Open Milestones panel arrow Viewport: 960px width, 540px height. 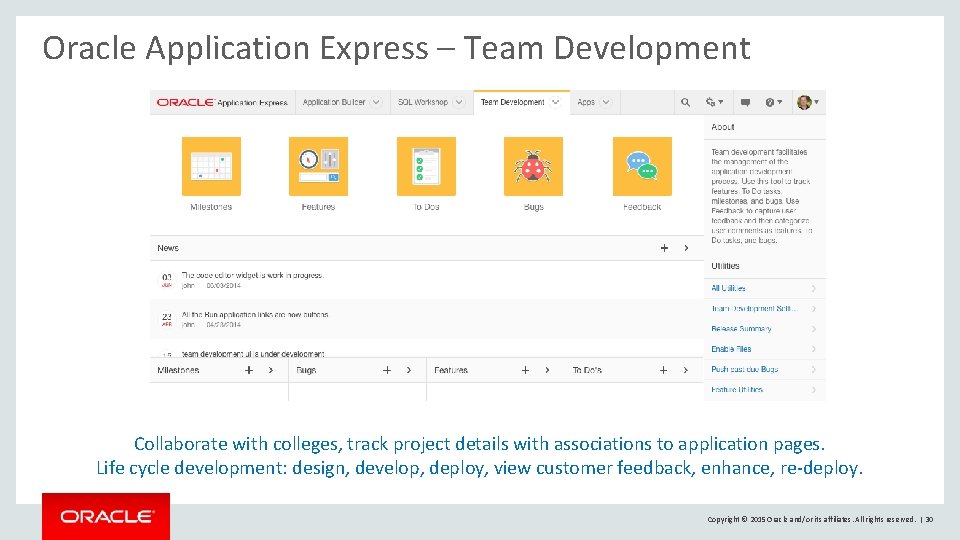coord(271,370)
